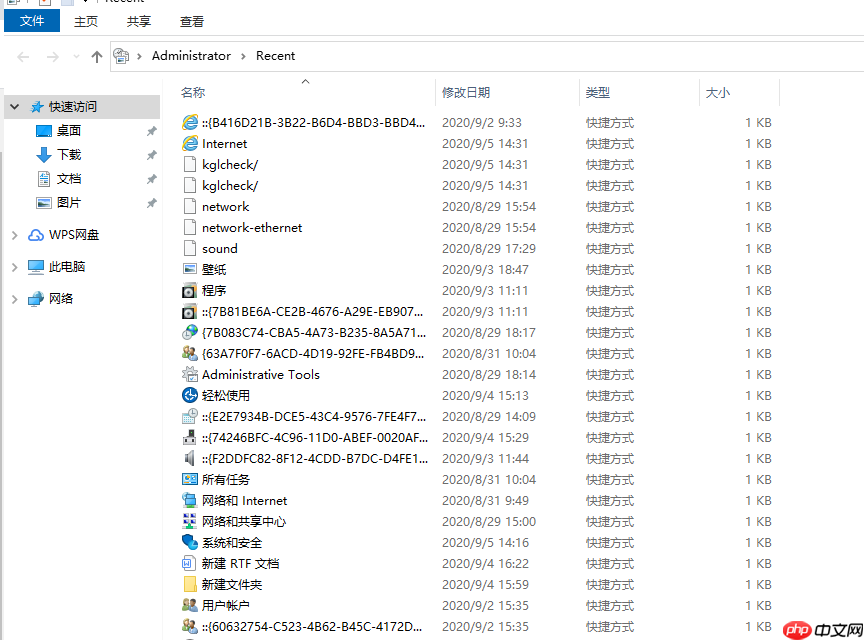Select the 系统和安全 shortcut
Viewport: 864px width, 640px height.
(236, 542)
